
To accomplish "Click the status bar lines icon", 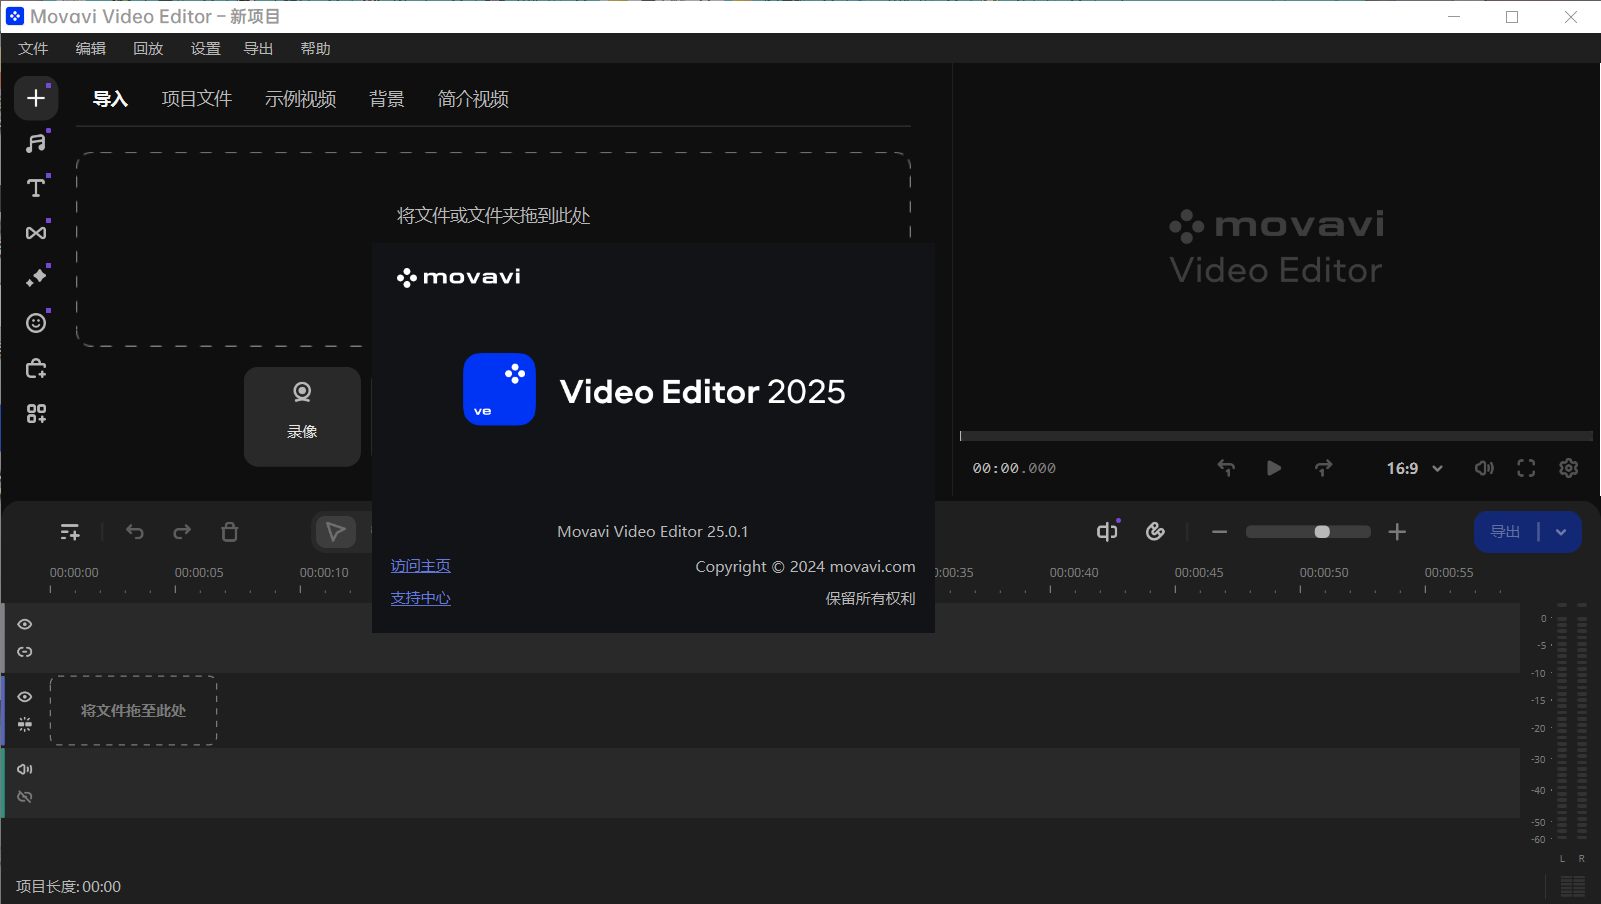I will (x=1573, y=886).
